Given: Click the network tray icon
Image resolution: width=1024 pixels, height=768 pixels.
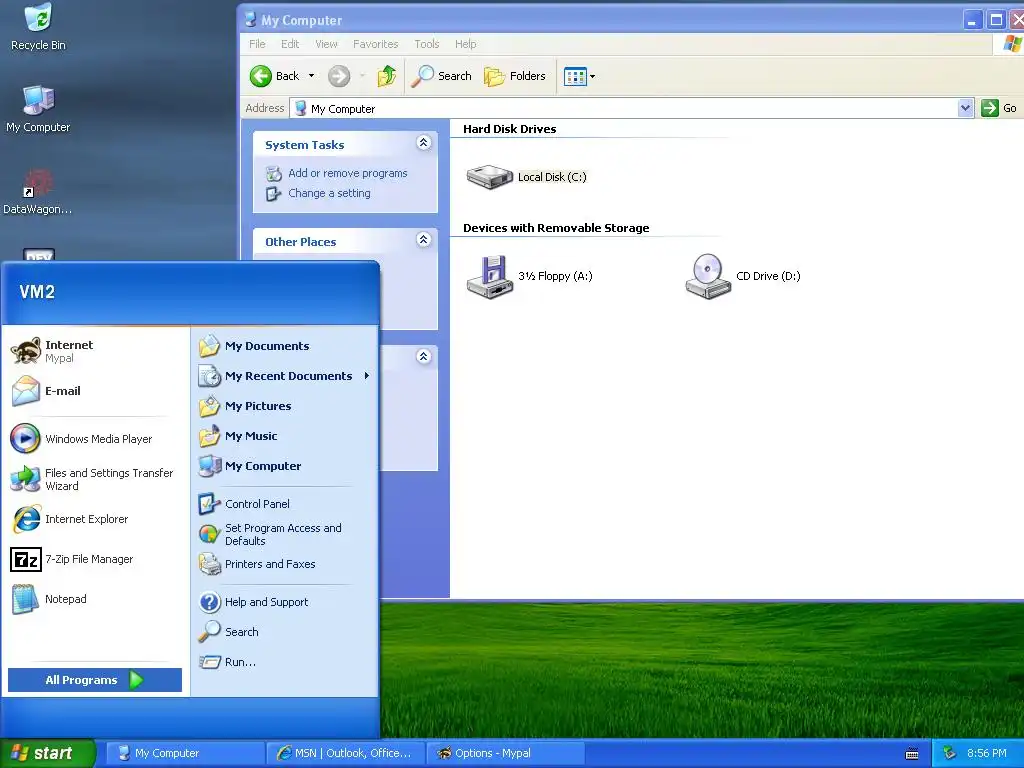Looking at the screenshot, I should [950, 754].
